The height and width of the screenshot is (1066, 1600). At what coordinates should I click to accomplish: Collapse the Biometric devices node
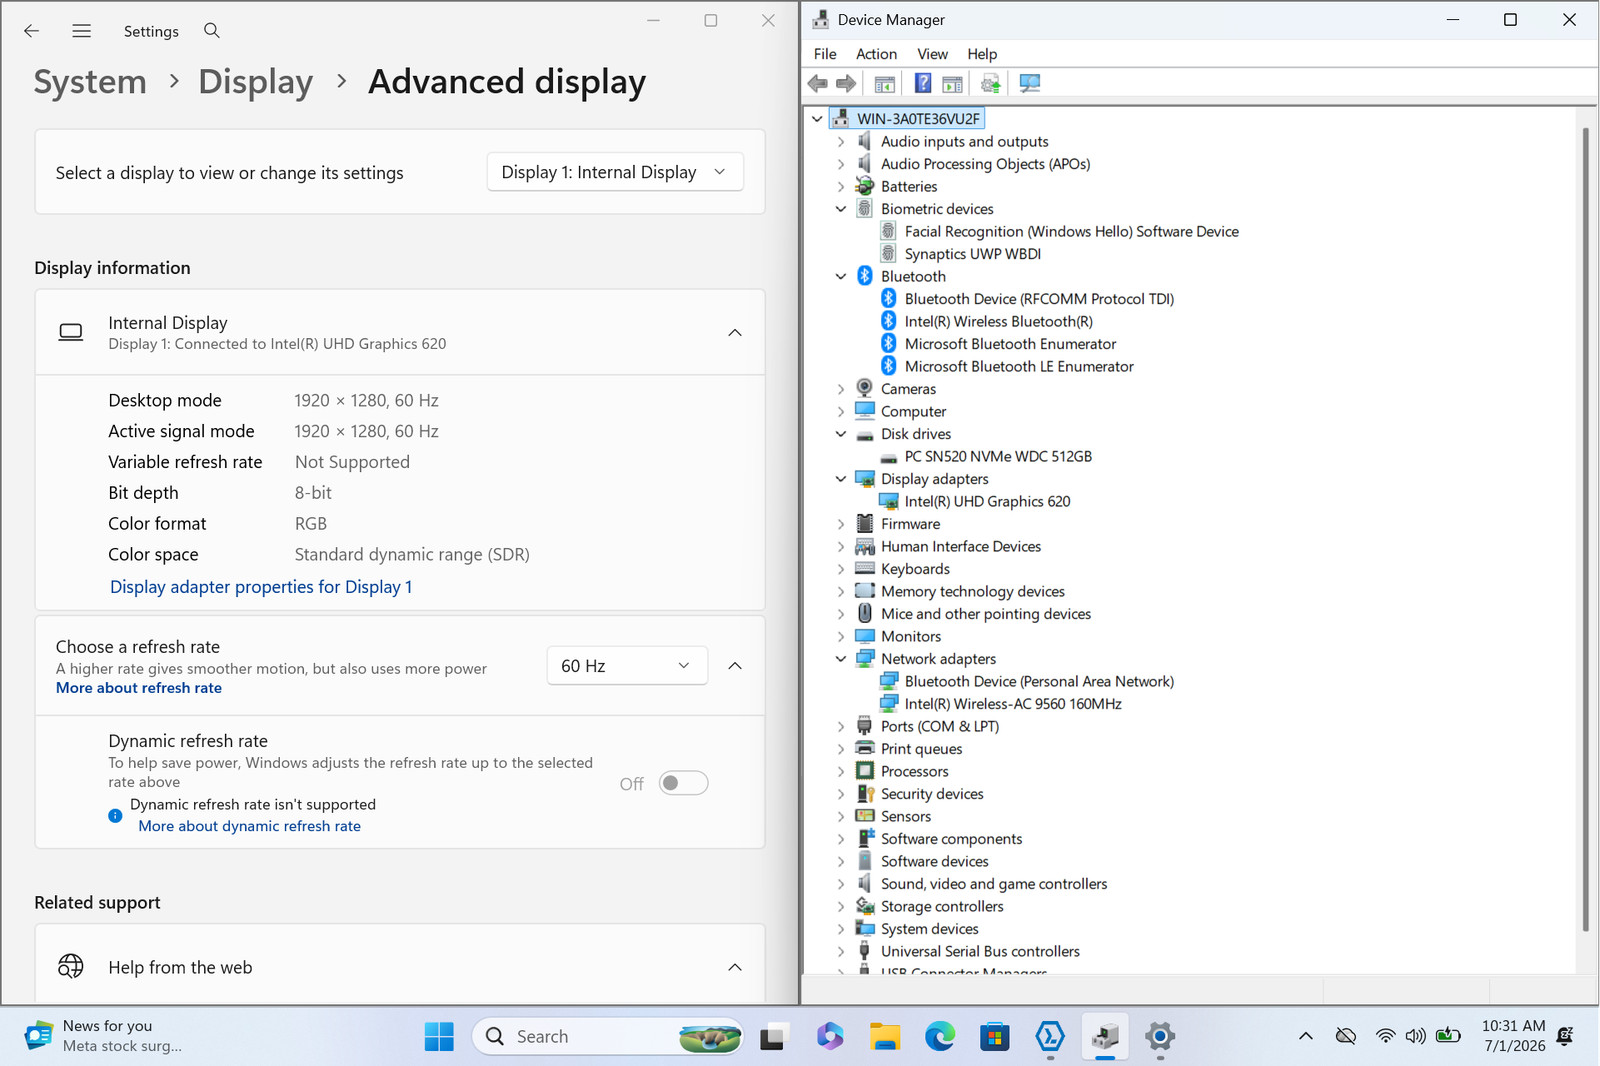[841, 209]
